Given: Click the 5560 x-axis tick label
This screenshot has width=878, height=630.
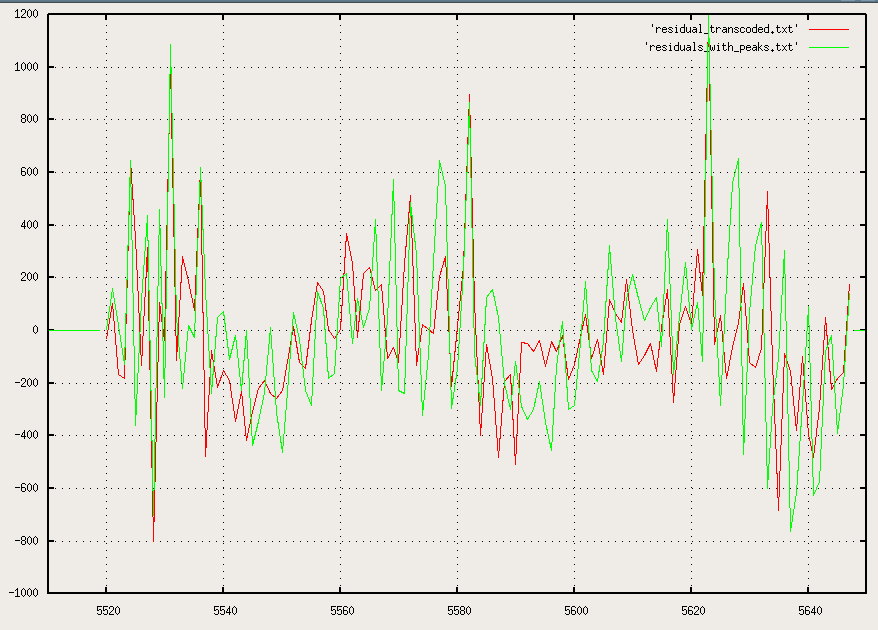Looking at the screenshot, I should 341,609.
